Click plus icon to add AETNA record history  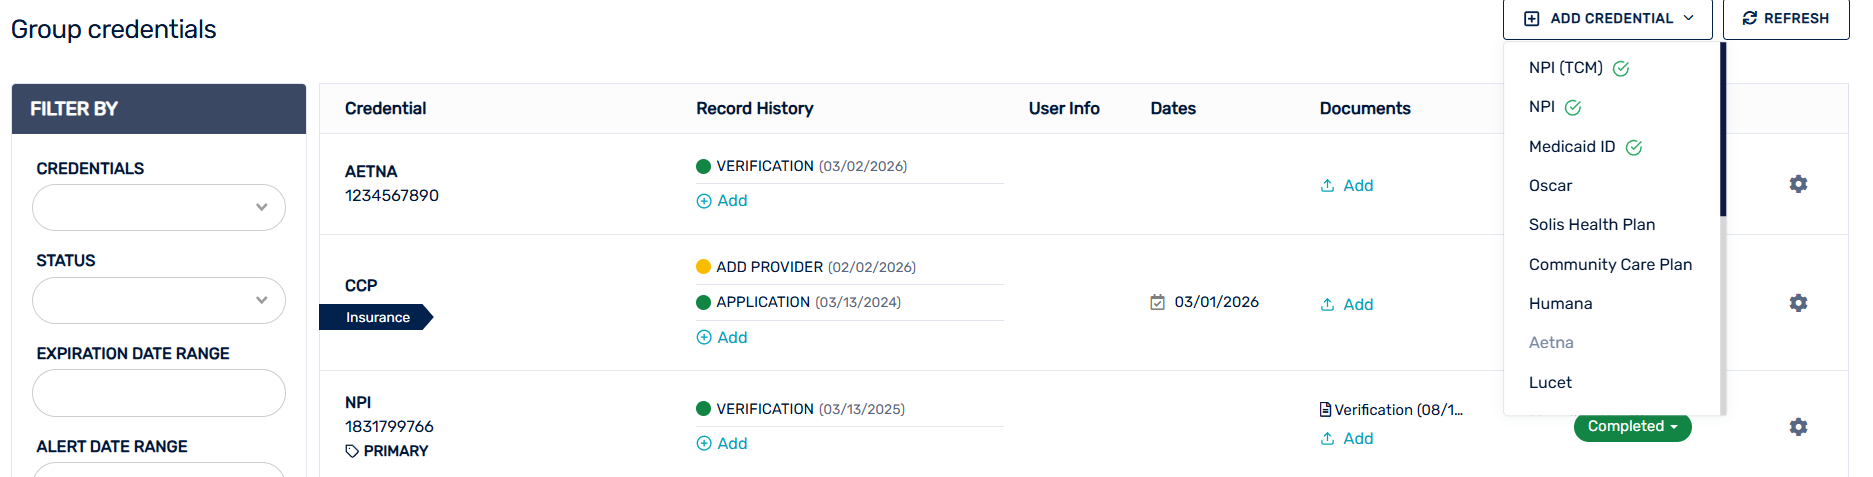(704, 201)
